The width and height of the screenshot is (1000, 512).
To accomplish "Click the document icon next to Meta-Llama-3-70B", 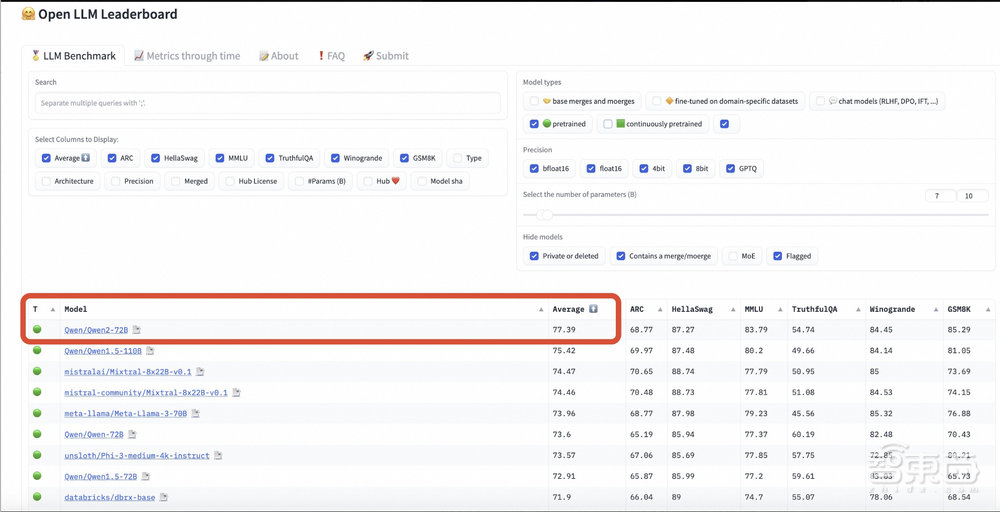I will 196,413.
